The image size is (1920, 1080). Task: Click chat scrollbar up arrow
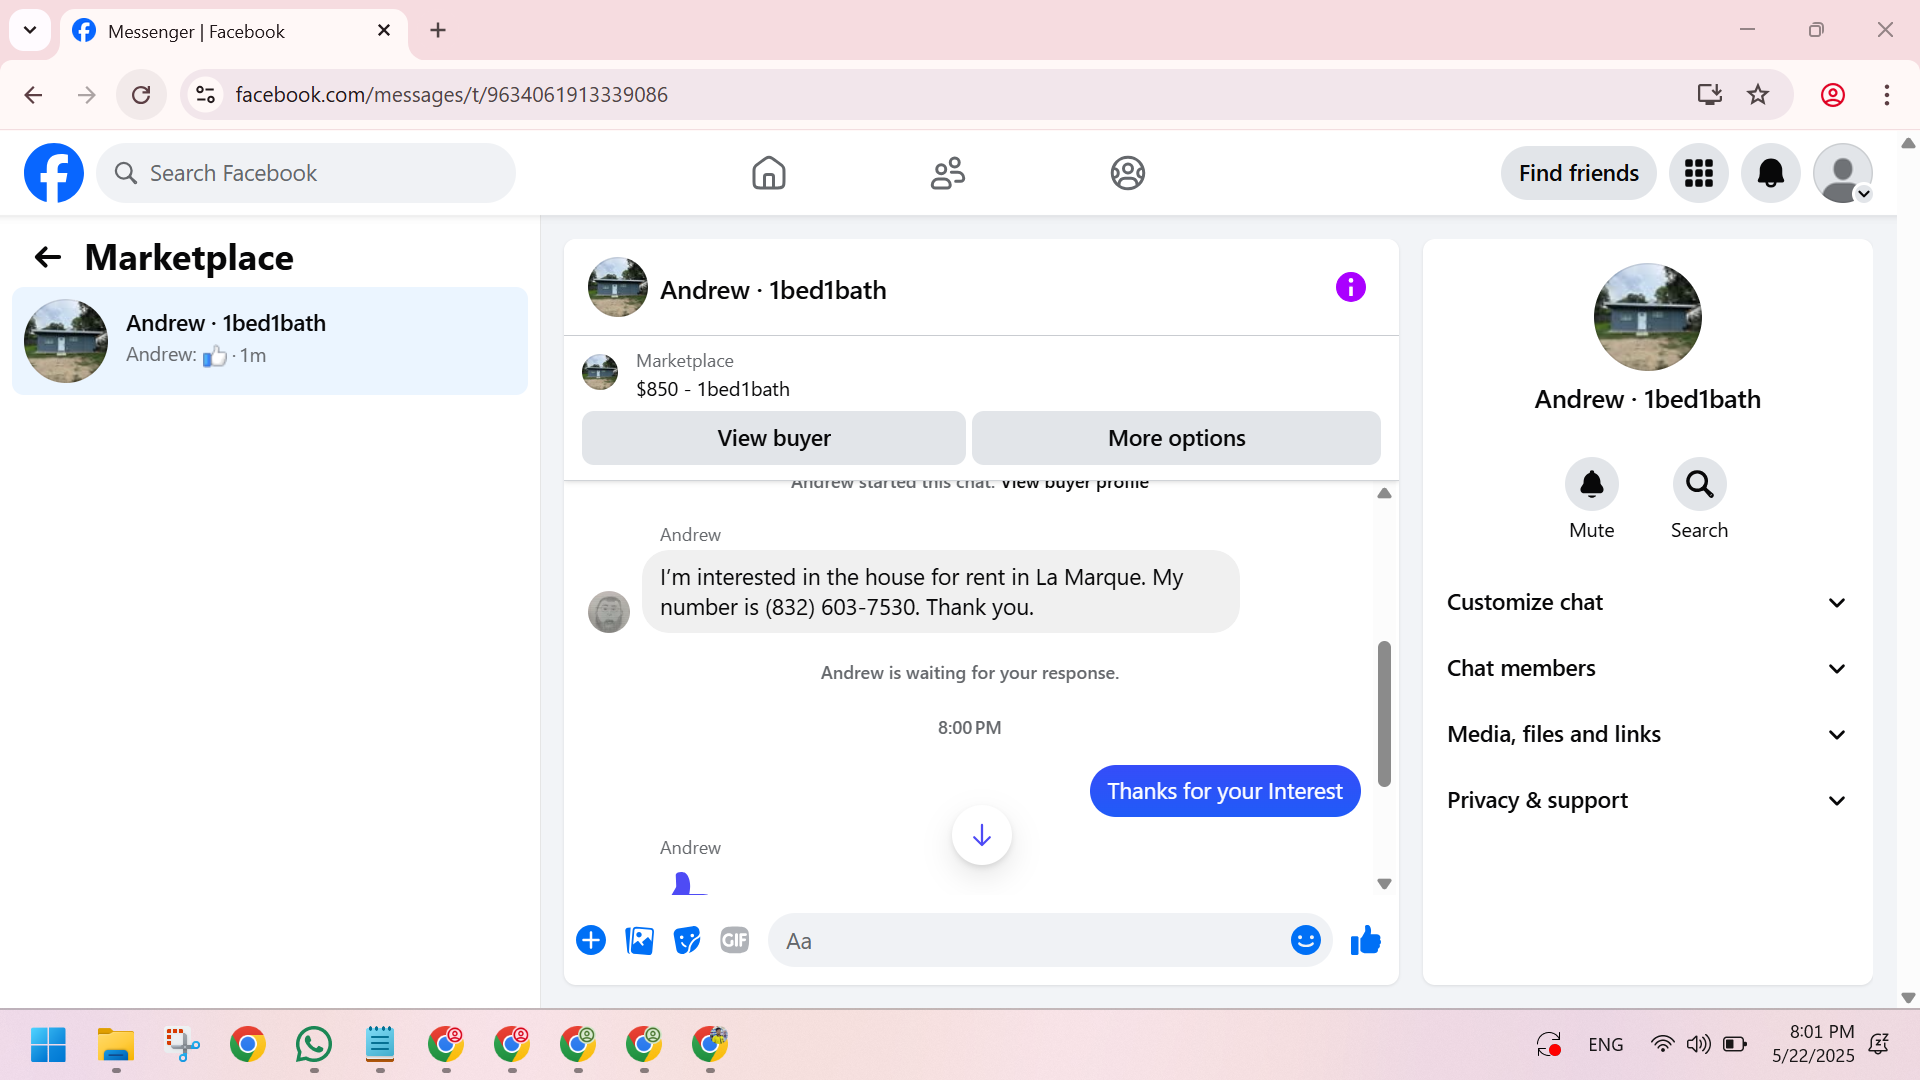pos(1384,493)
